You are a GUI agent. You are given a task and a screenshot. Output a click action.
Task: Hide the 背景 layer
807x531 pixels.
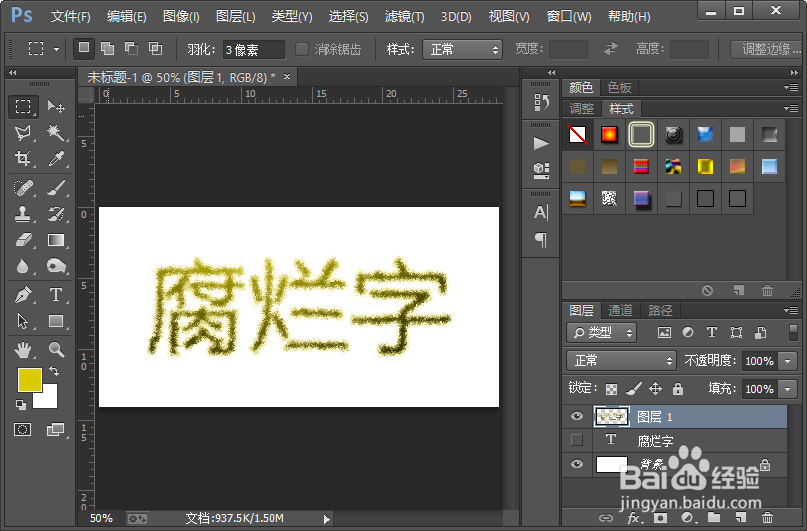pyautogui.click(x=576, y=464)
